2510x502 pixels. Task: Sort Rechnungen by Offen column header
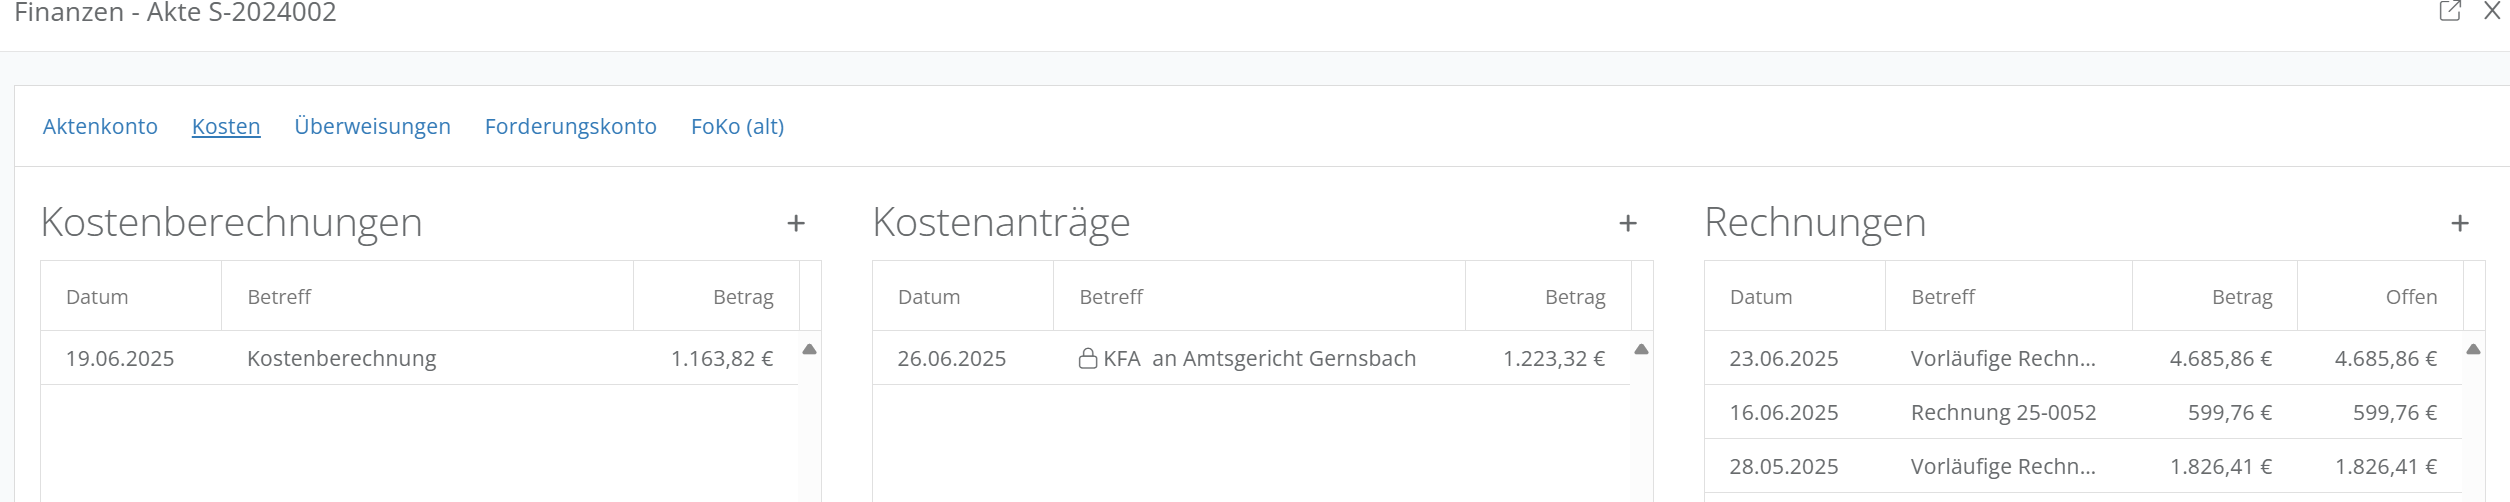click(x=2410, y=297)
